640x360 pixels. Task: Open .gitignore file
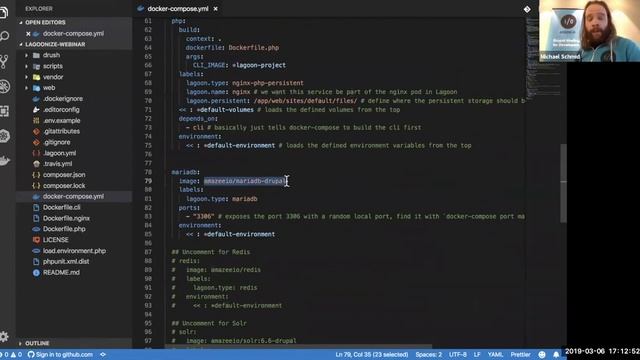point(56,142)
